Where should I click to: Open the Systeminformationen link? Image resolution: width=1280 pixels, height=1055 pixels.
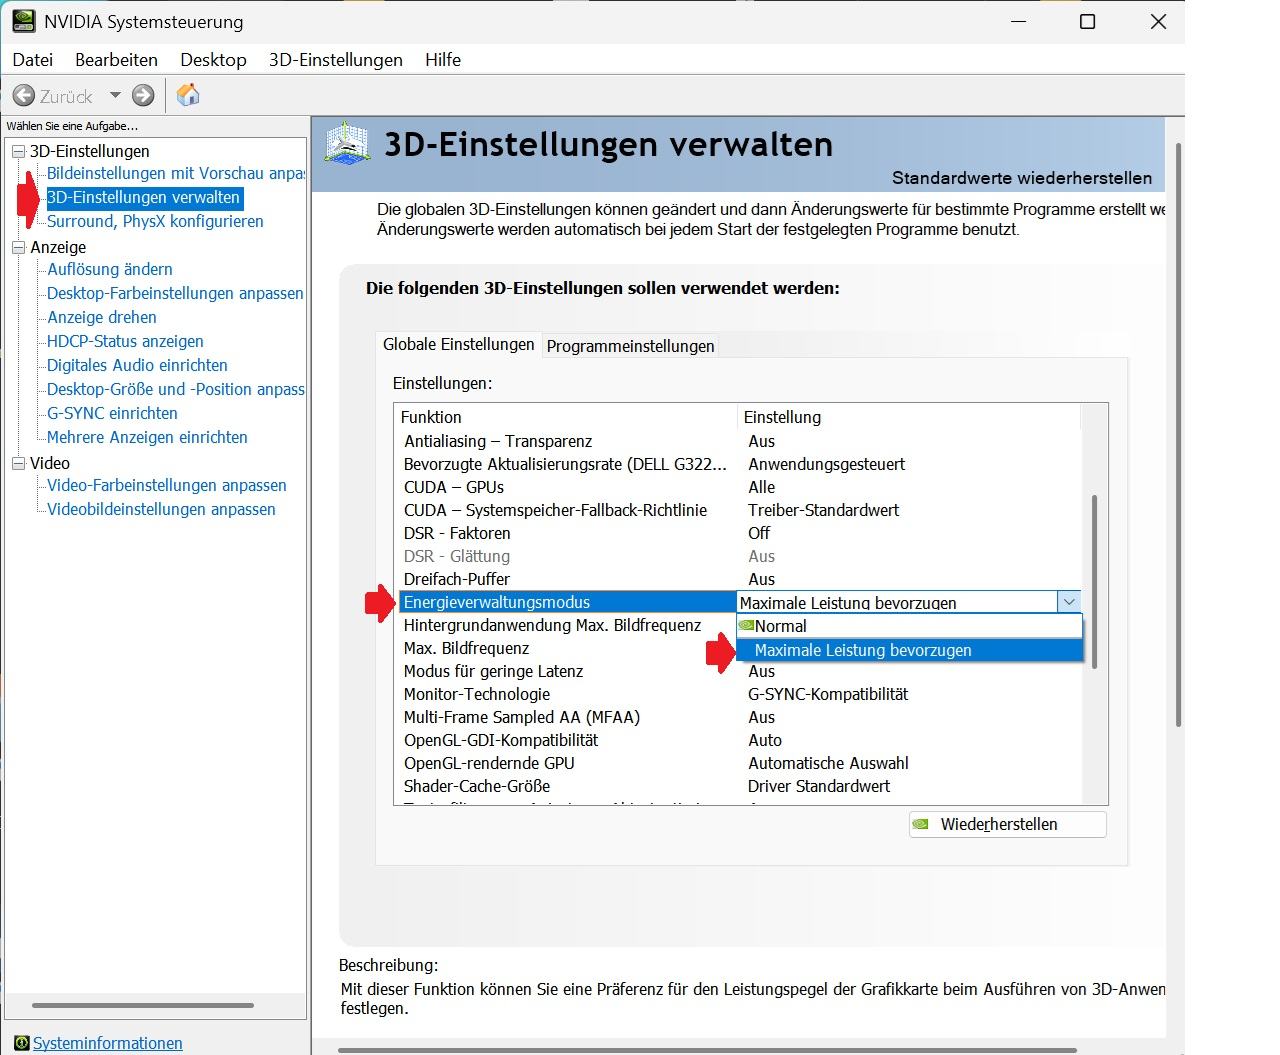click(x=107, y=1043)
